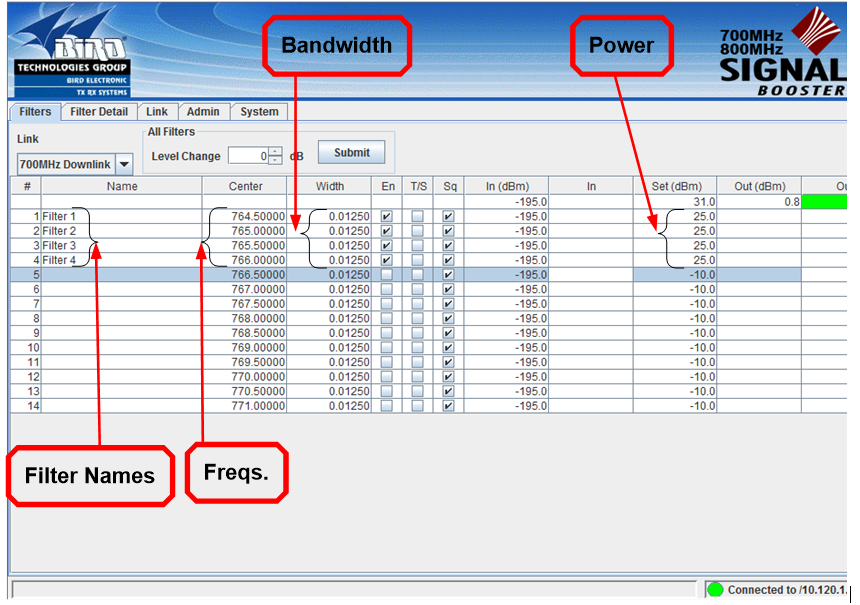Decrease Level Change with down stepper
Screen dimensions: 860x605
(x=275, y=160)
